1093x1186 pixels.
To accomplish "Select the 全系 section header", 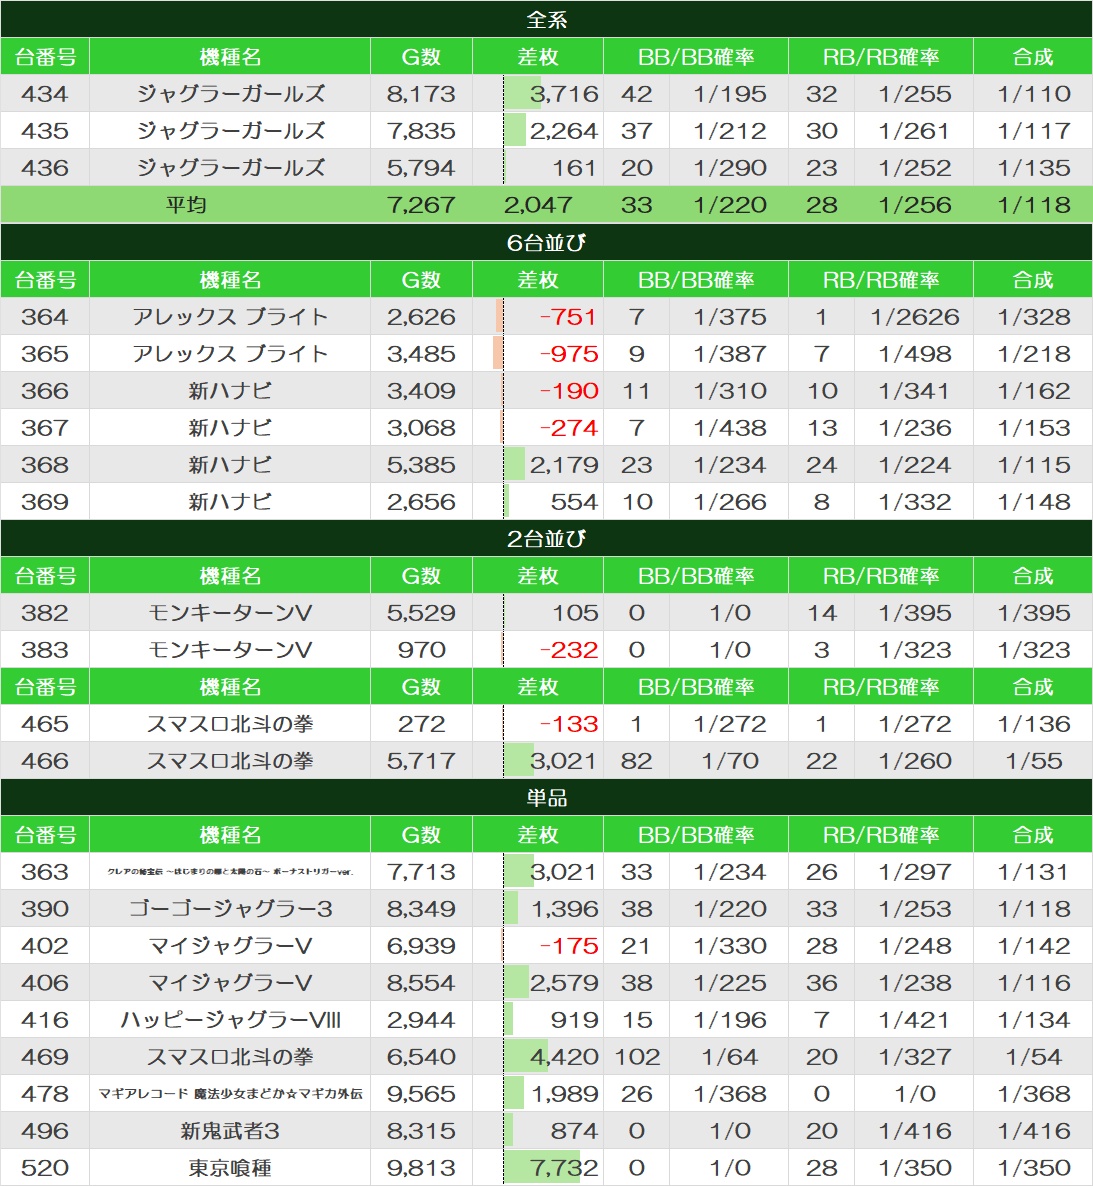I will tap(546, 19).
